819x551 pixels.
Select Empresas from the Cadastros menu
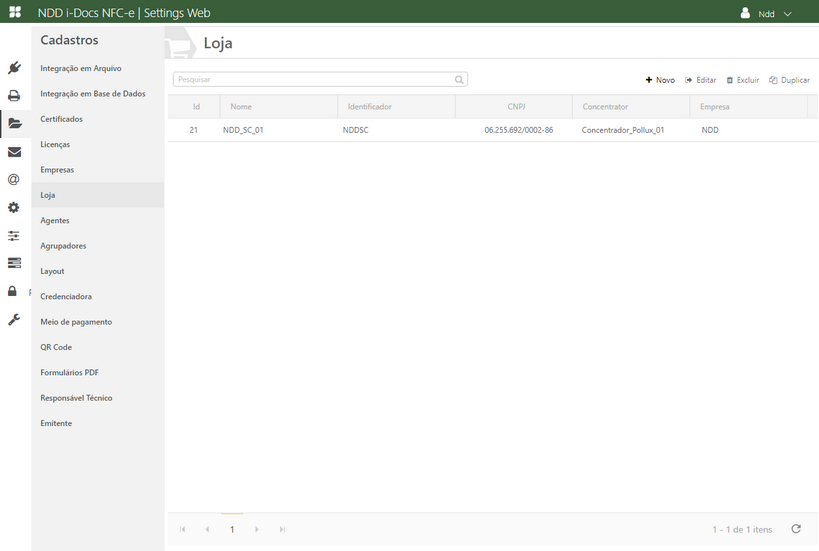[x=57, y=170]
